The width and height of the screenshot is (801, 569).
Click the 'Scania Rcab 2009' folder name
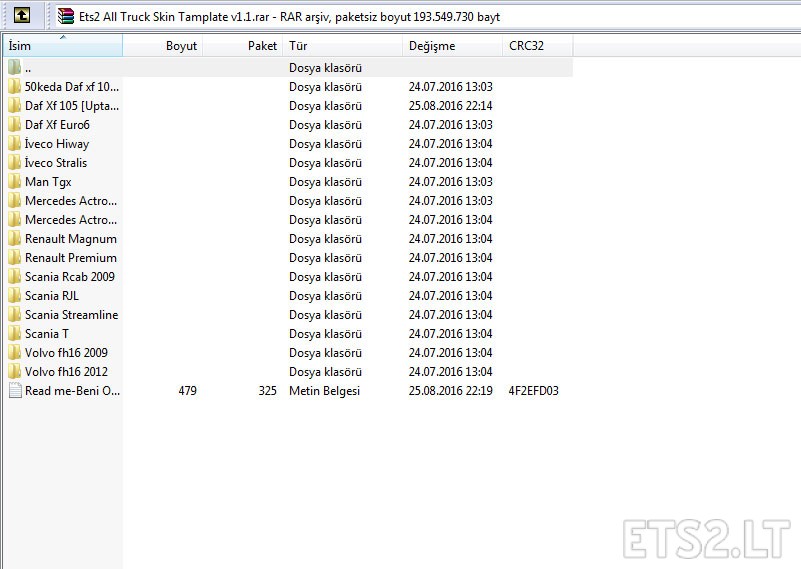(x=70, y=276)
